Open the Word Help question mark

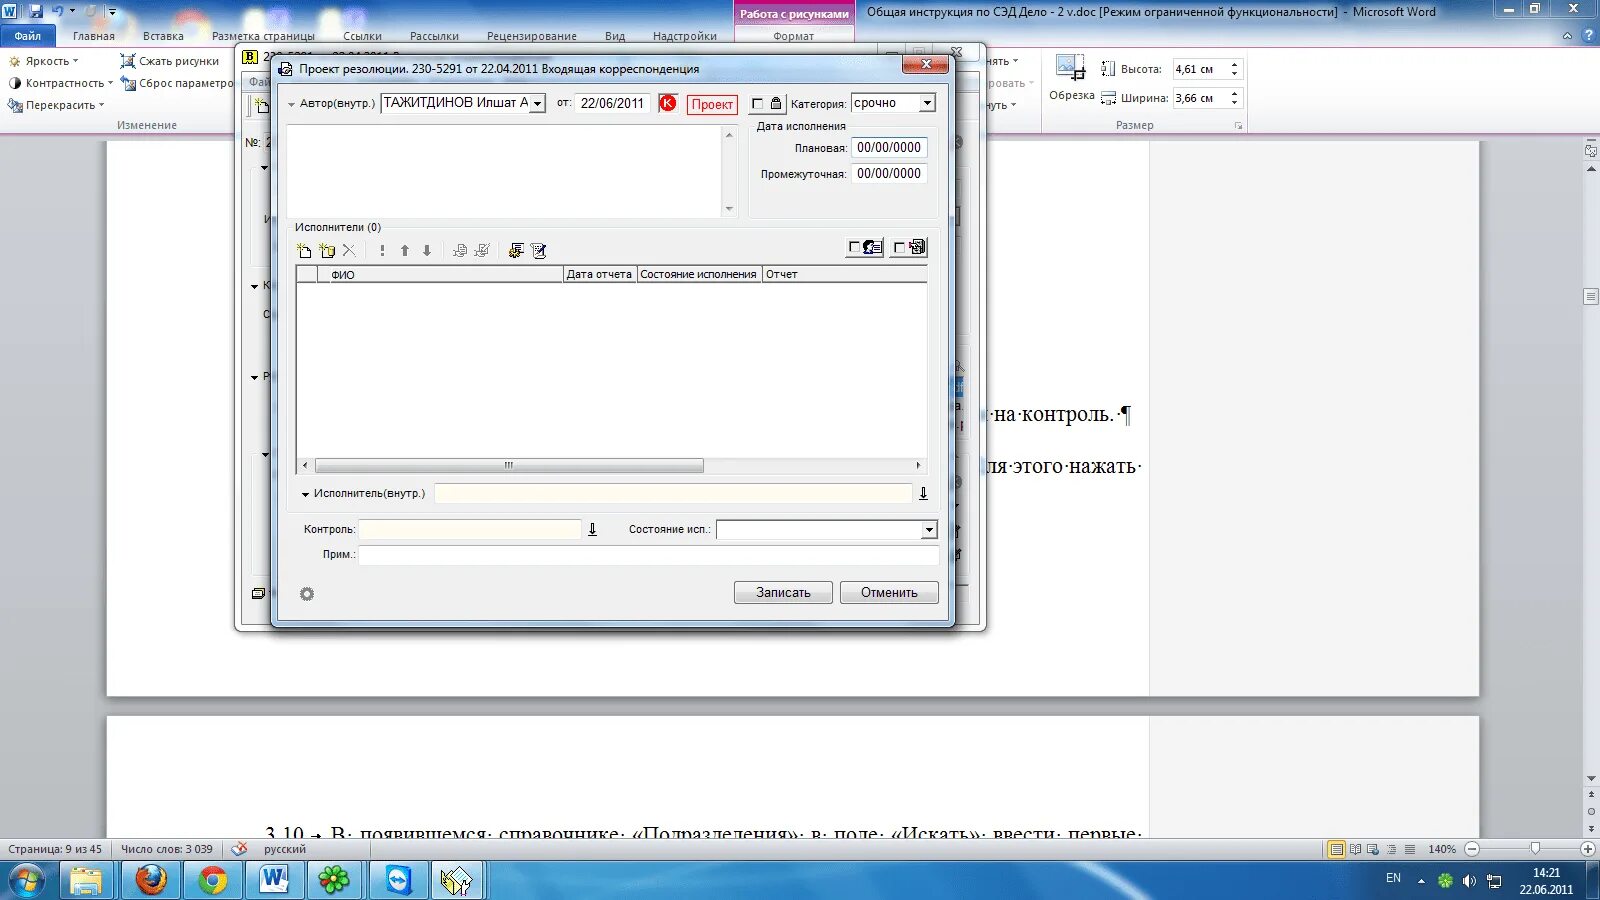(1588, 36)
